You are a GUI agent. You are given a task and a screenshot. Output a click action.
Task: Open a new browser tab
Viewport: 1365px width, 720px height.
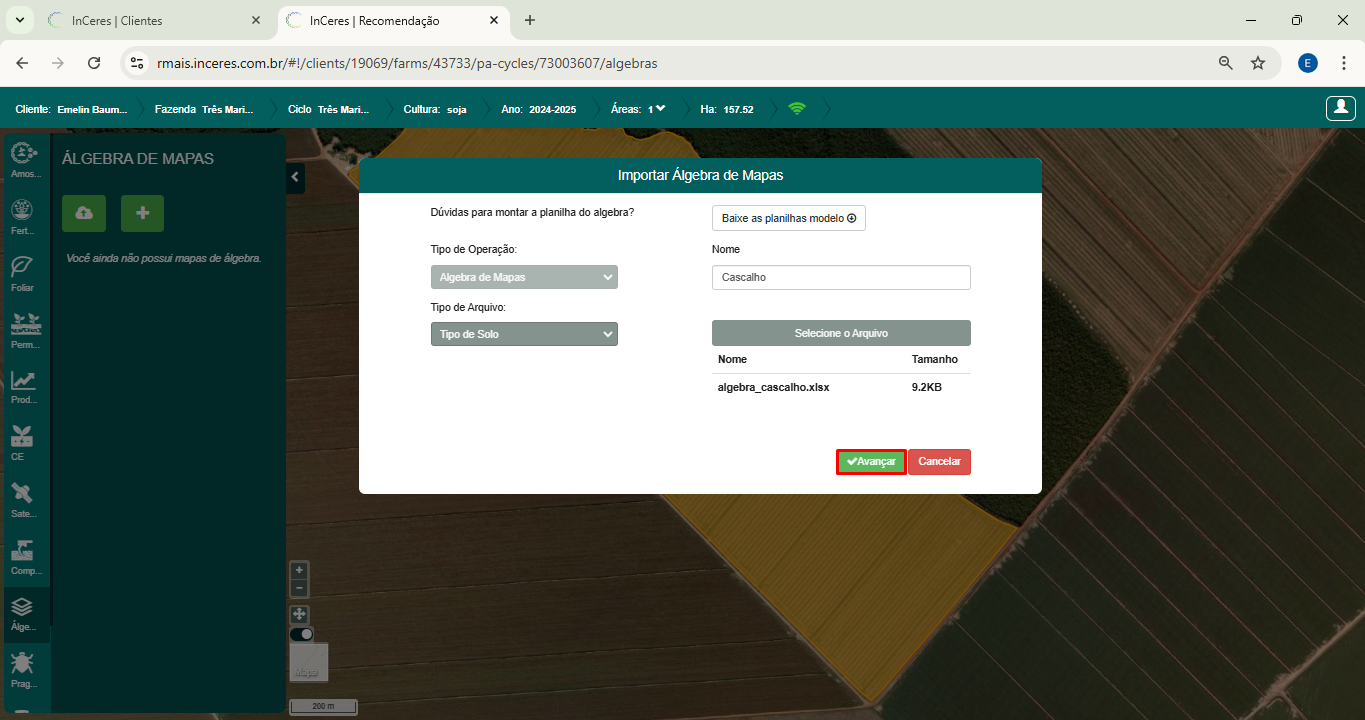tap(530, 20)
